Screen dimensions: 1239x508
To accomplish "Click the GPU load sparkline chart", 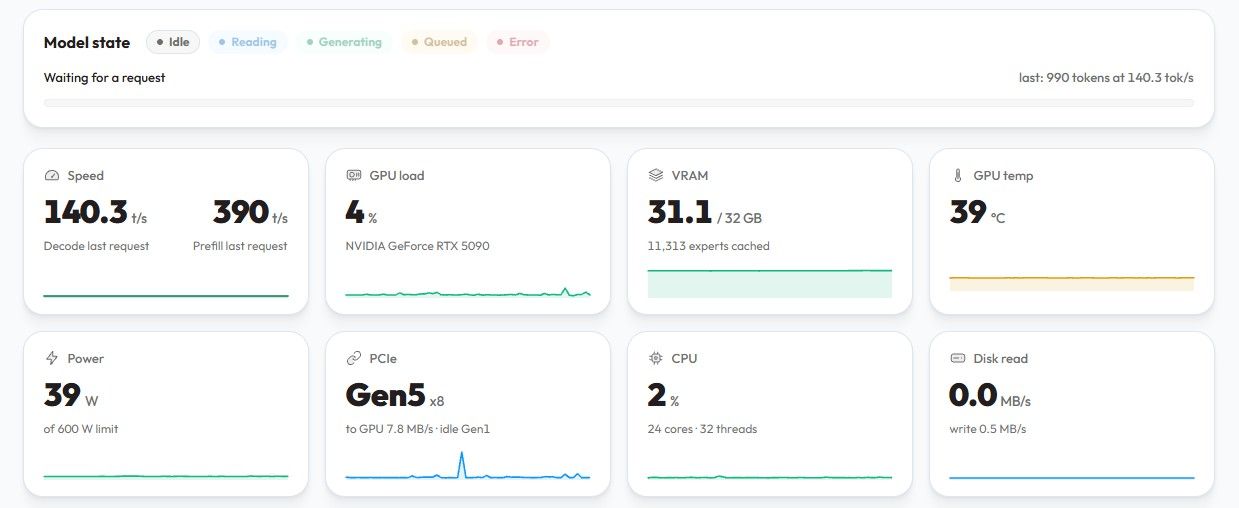I will [468, 292].
